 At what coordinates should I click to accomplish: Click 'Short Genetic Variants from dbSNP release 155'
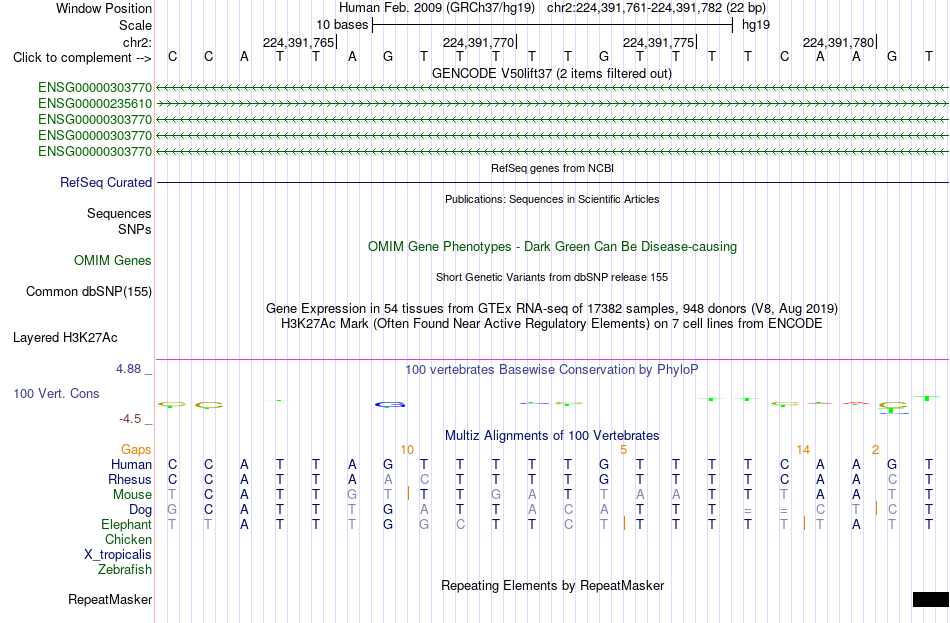[x=552, y=278]
